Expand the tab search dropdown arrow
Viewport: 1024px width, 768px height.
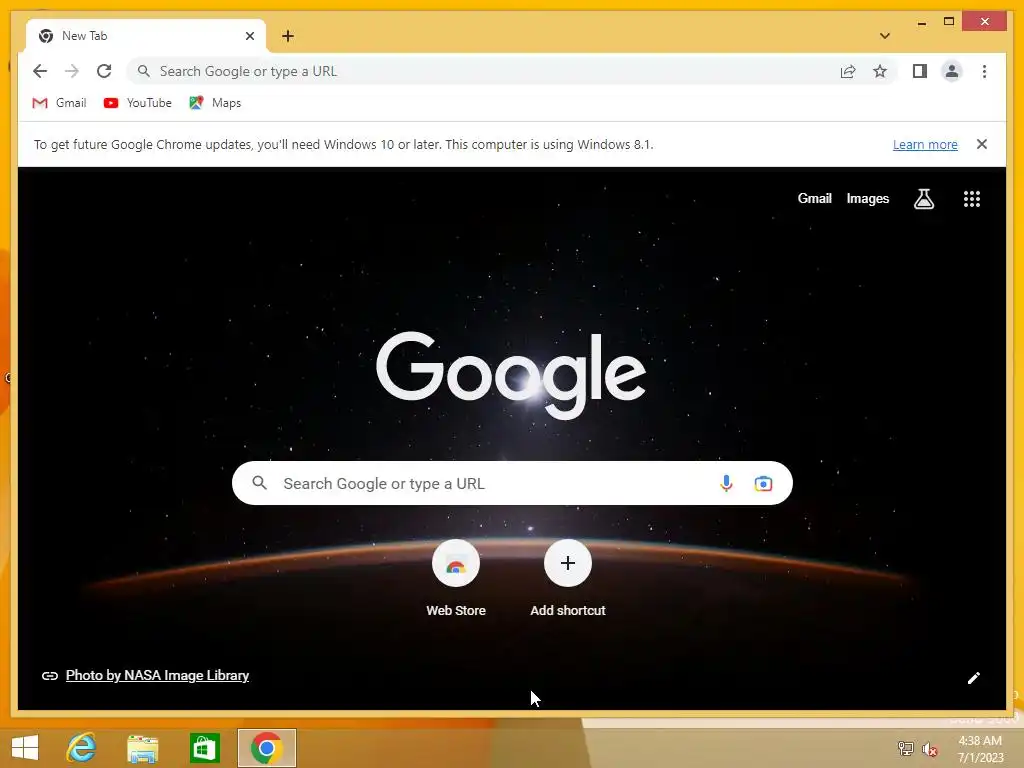click(885, 36)
